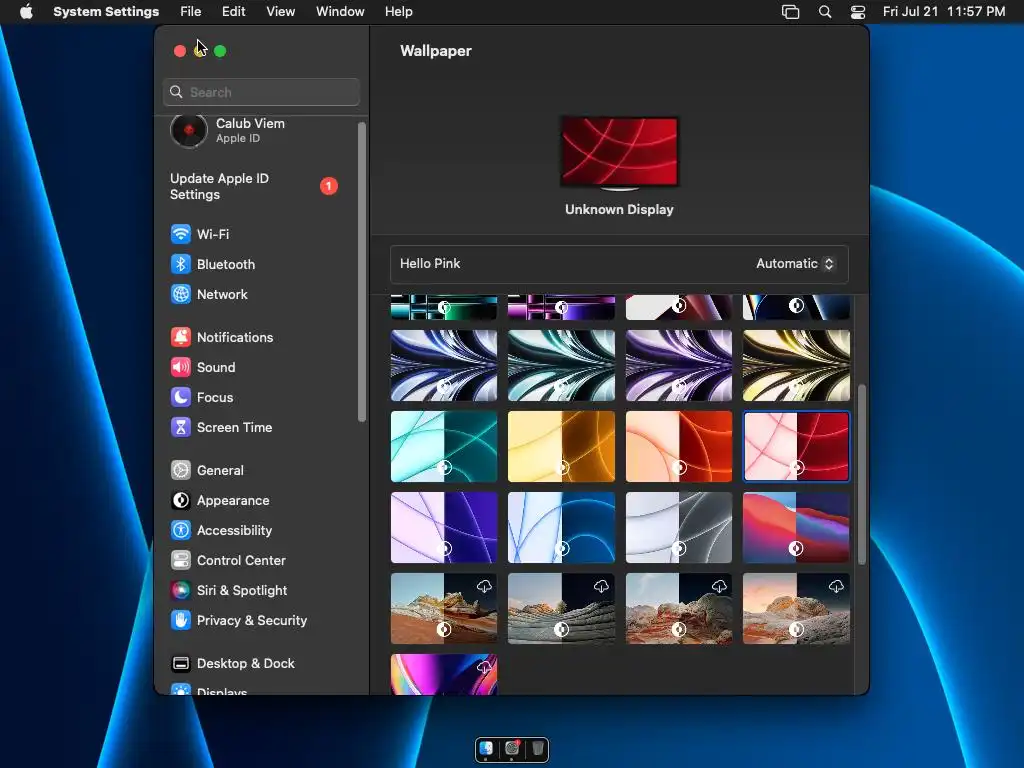Click the Desktop & Dock icon
1024x768 pixels.
[x=181, y=664]
